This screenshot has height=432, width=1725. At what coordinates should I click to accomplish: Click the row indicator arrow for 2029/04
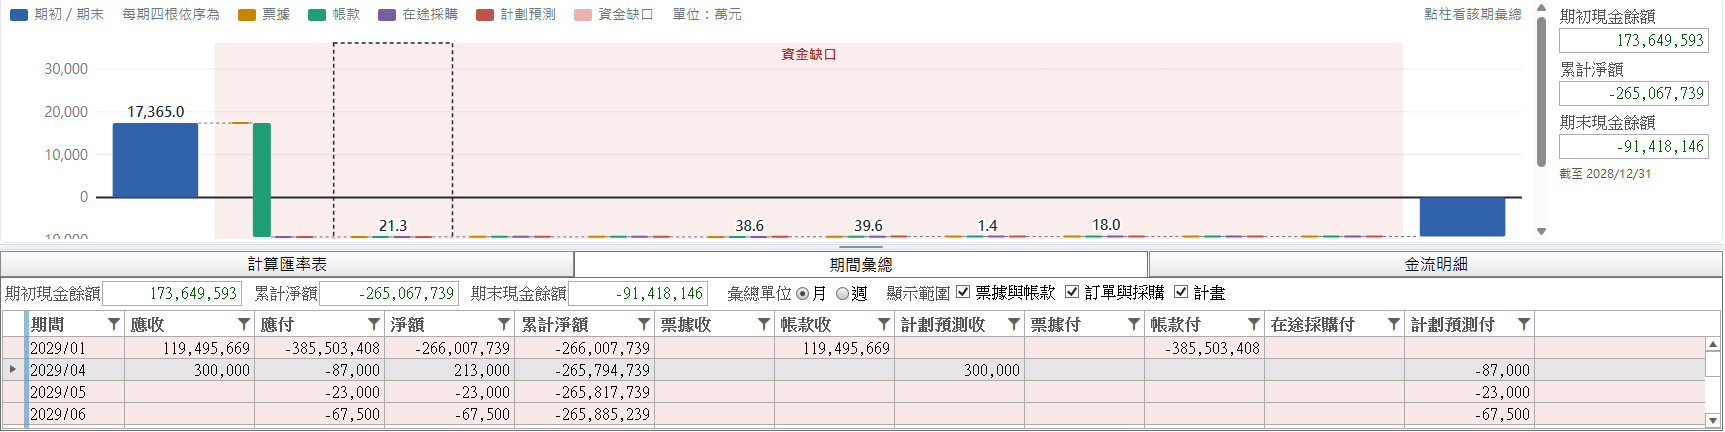pos(13,369)
